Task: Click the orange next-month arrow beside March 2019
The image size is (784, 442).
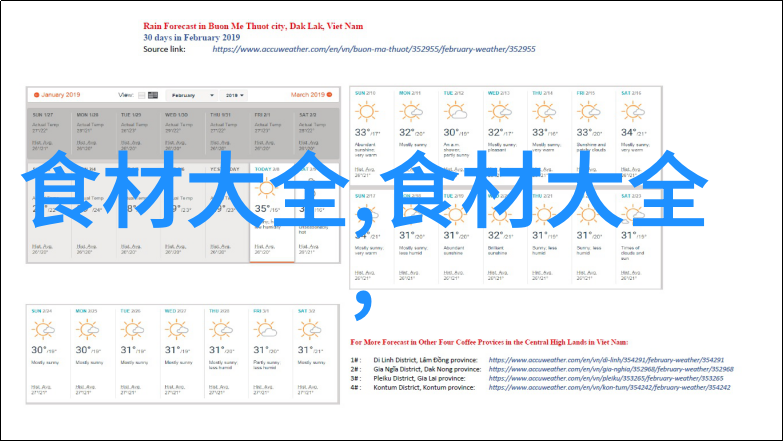Action: (330, 94)
